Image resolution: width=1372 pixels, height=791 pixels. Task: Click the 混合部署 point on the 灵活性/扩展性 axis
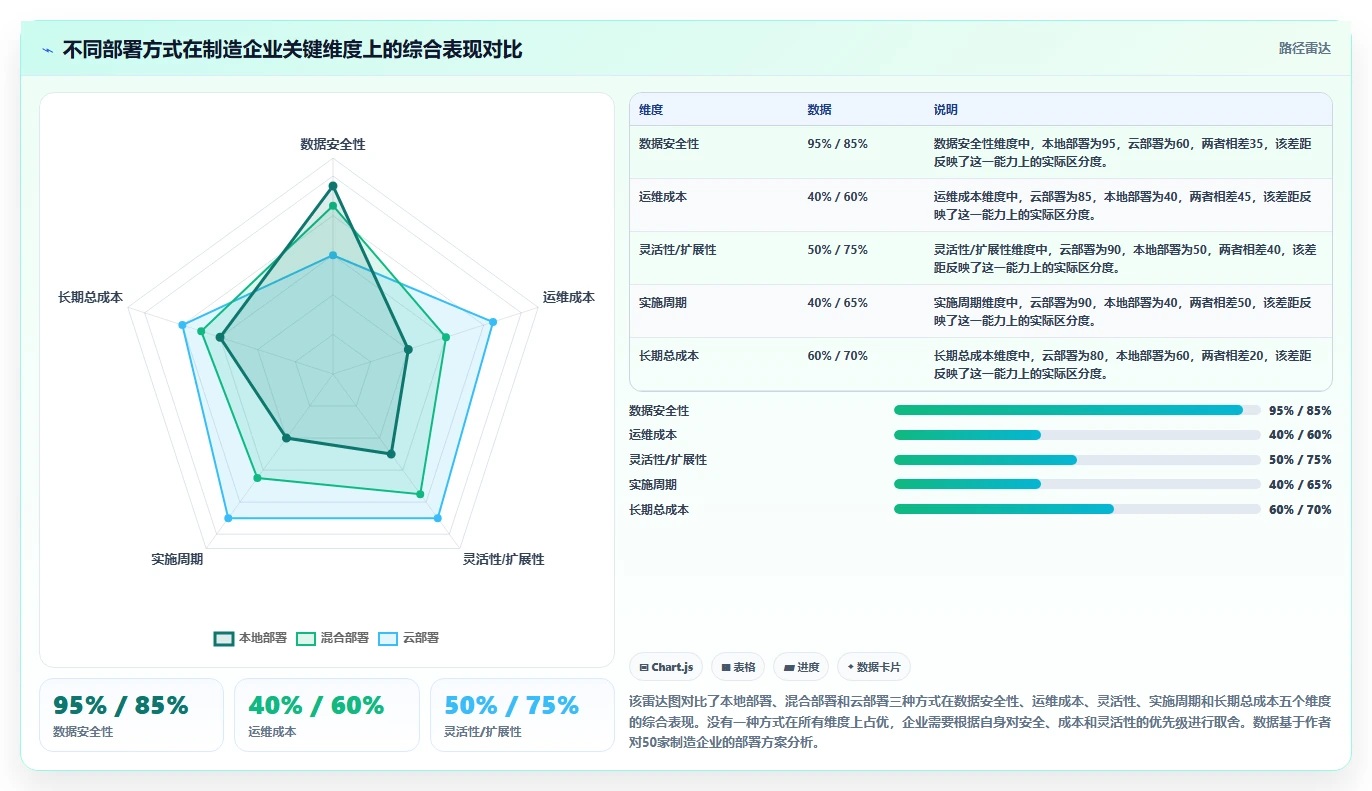pyautogui.click(x=420, y=494)
